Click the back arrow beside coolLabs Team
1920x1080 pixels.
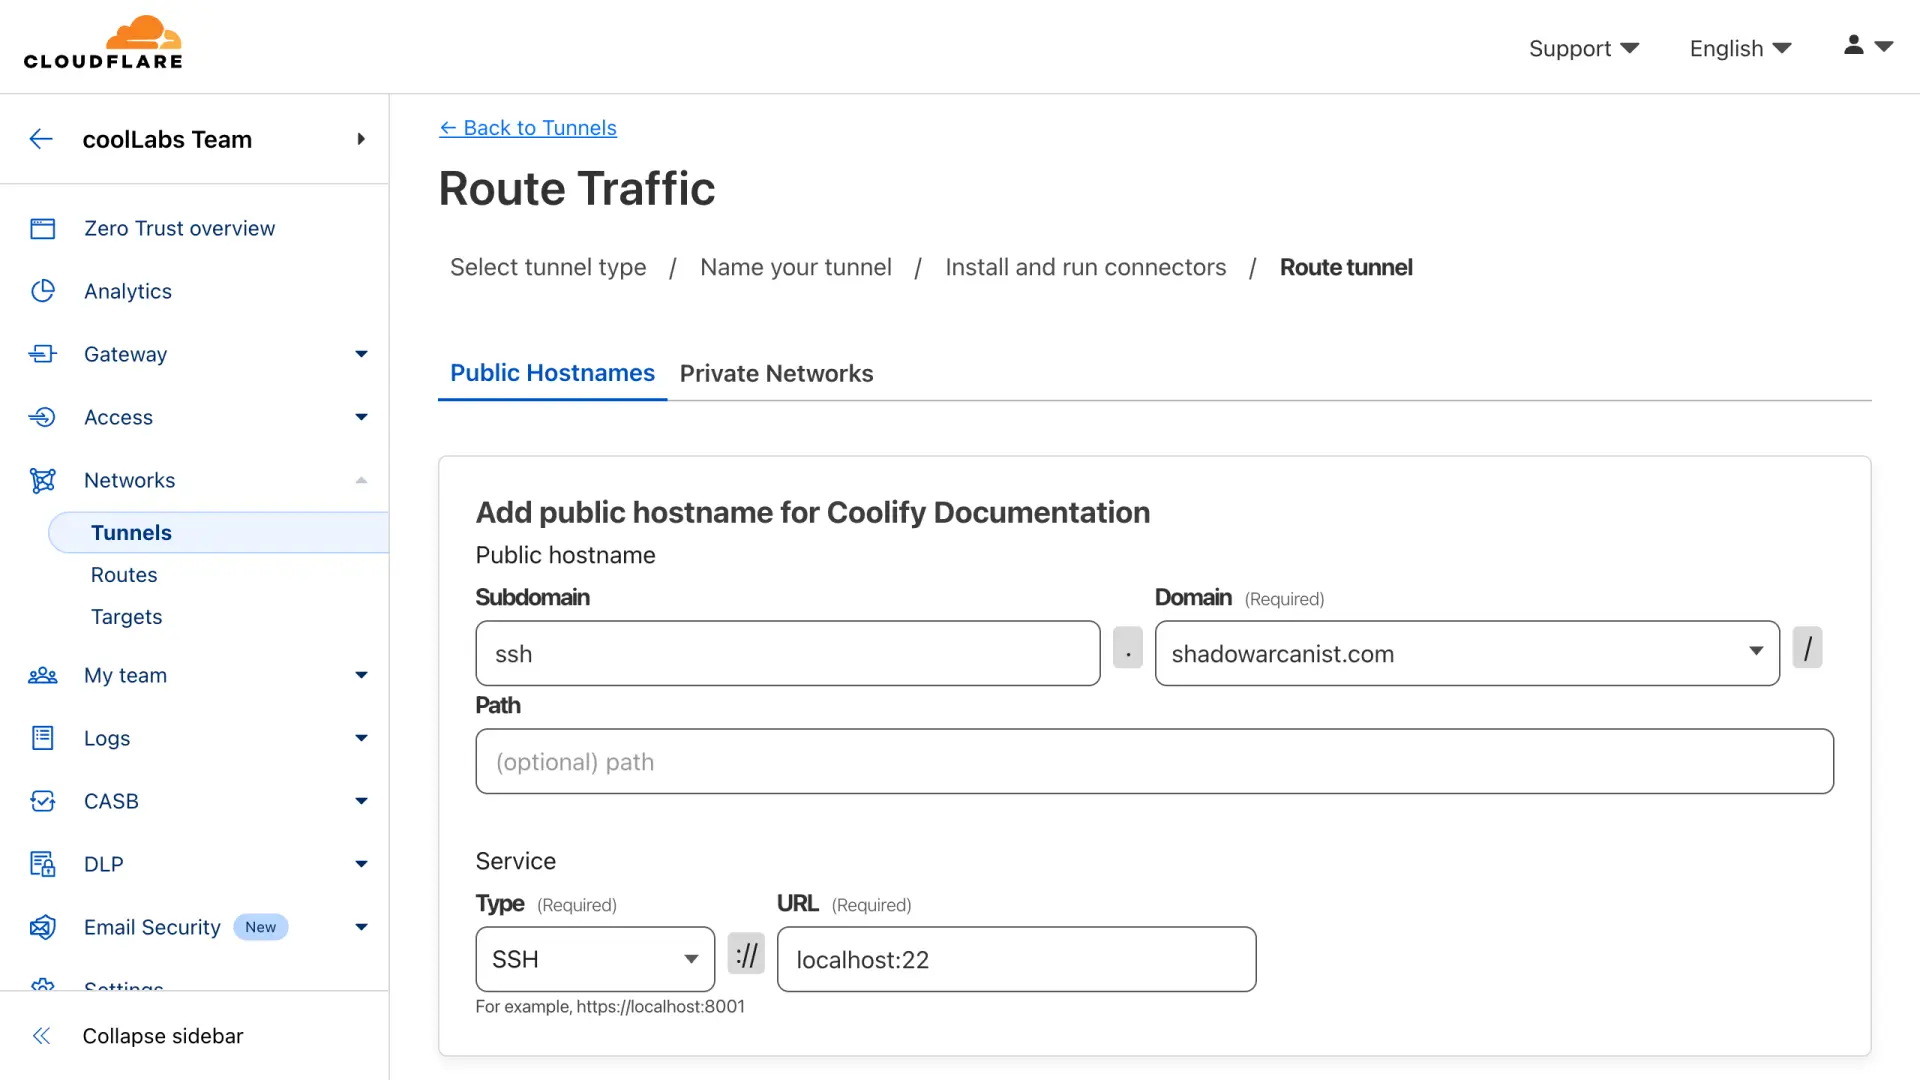pos(41,139)
